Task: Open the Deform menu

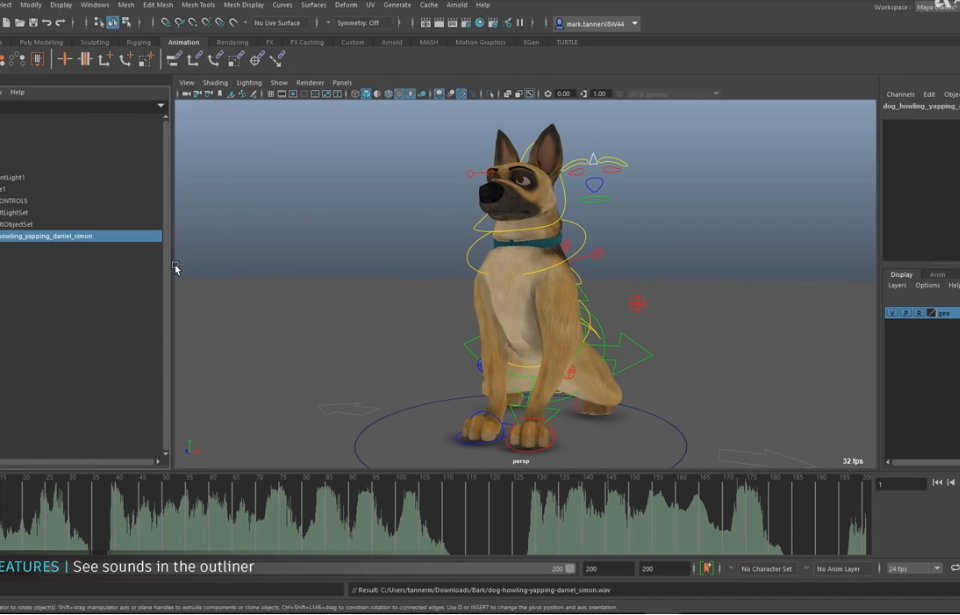Action: coord(345,5)
